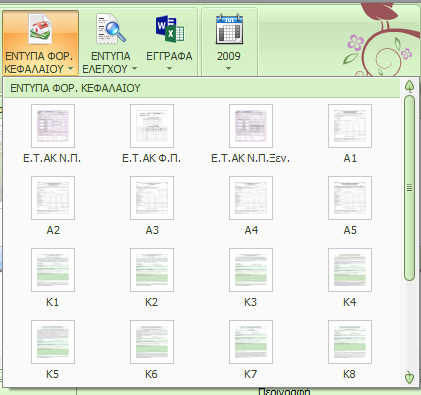
Task: Open the Ε.Τ.ΑΚ Ν.Π. form thumbnail
Action: pyautogui.click(x=53, y=126)
